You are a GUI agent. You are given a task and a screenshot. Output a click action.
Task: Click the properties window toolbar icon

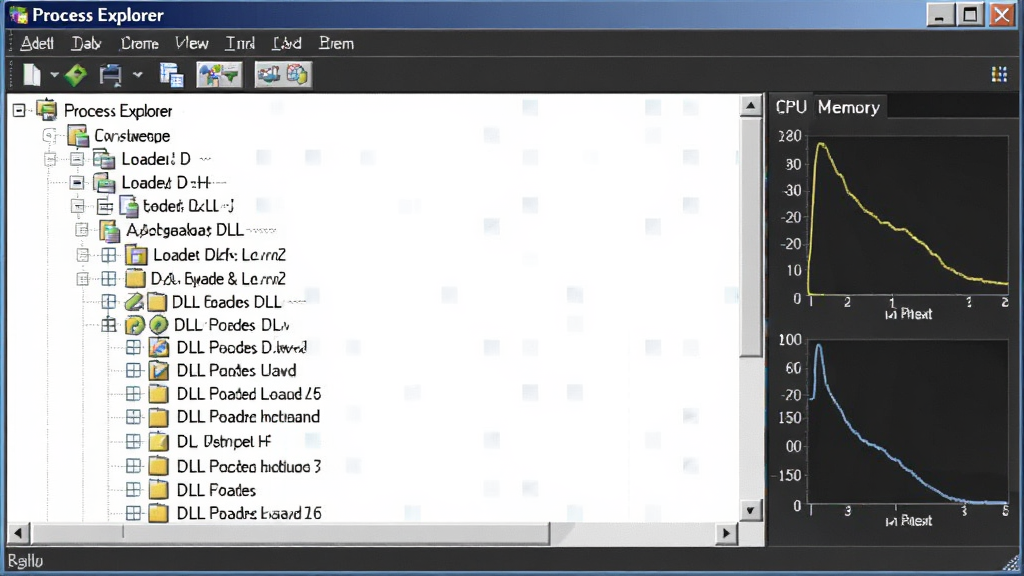click(x=172, y=75)
